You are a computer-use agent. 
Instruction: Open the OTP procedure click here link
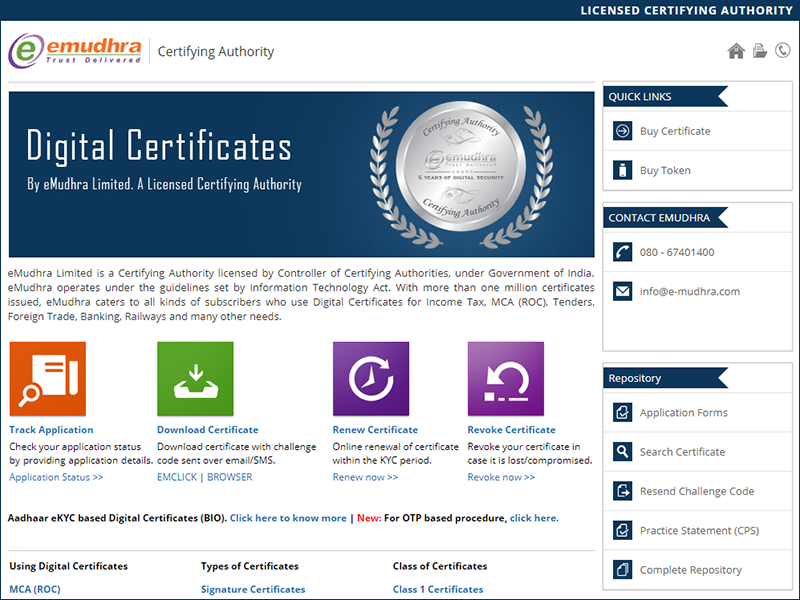pos(534,518)
